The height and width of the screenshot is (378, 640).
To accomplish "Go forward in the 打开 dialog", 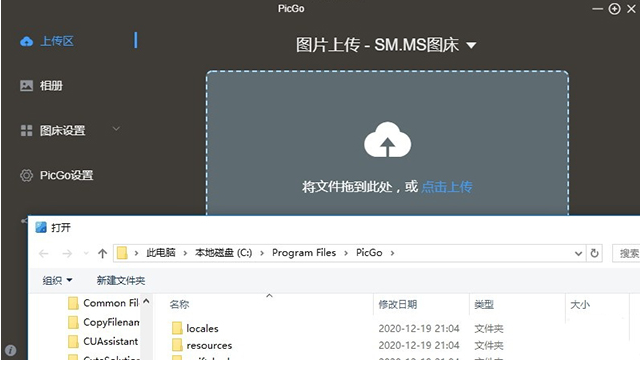I will click(67, 253).
